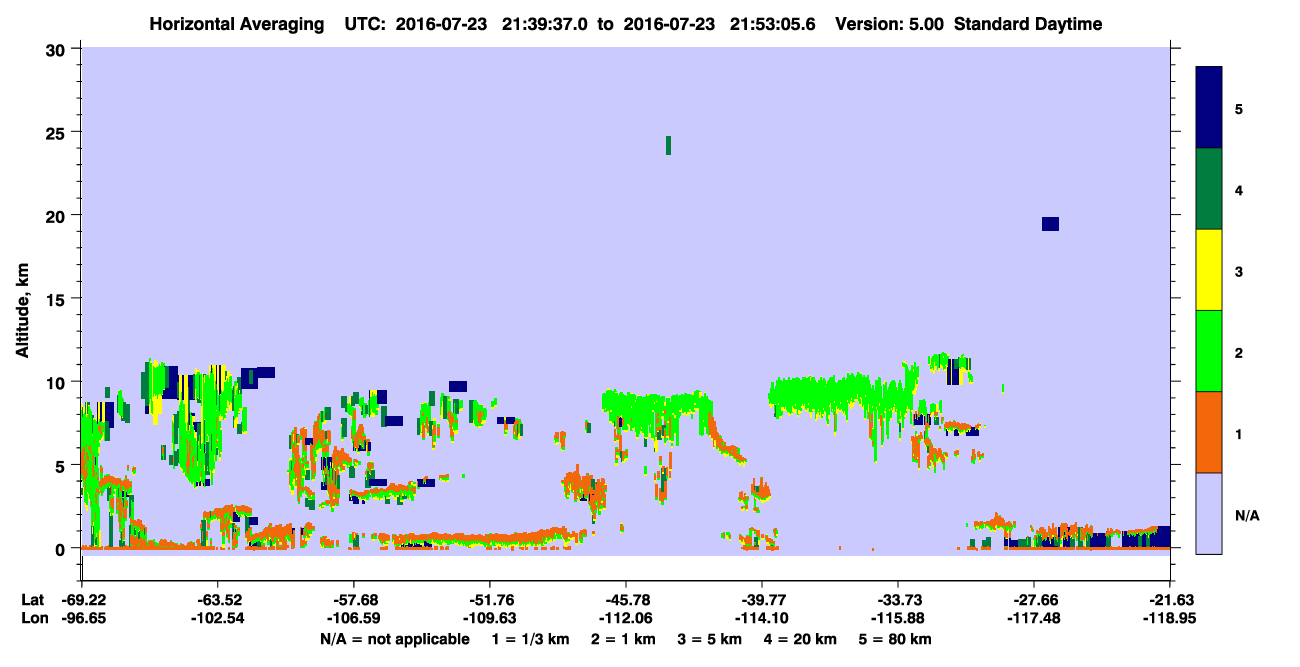Click the '3 = 5 km' legend text

pyautogui.click(x=709, y=639)
